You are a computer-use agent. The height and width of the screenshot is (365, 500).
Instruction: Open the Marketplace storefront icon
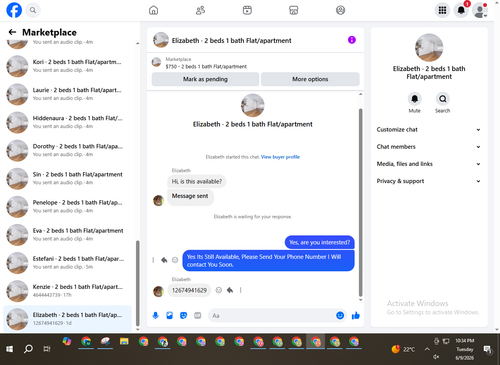coord(293,10)
